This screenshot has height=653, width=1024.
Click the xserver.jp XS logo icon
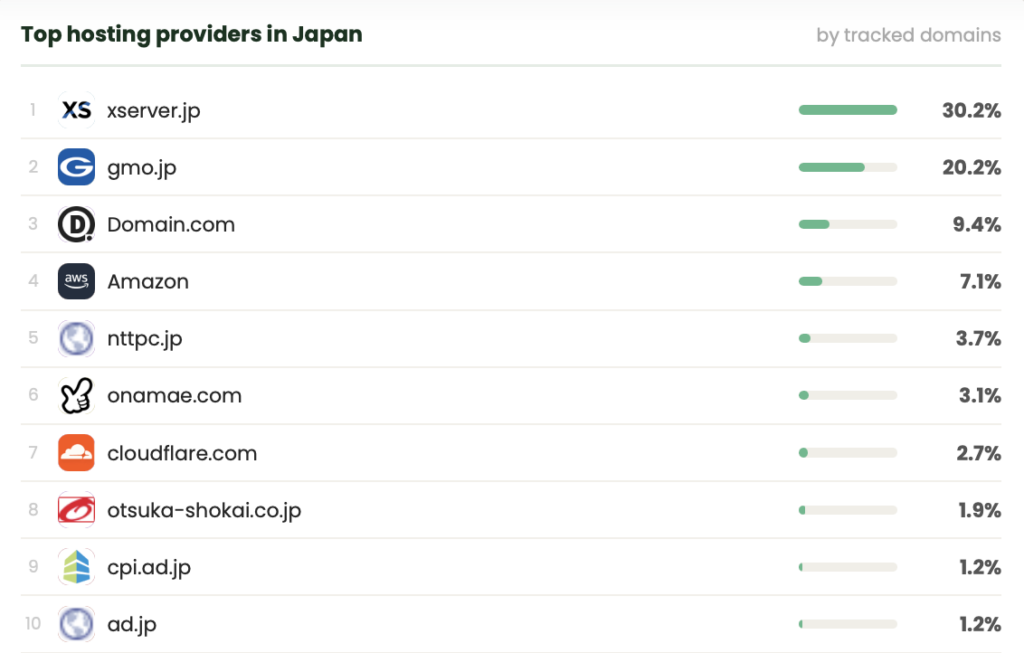click(76, 110)
